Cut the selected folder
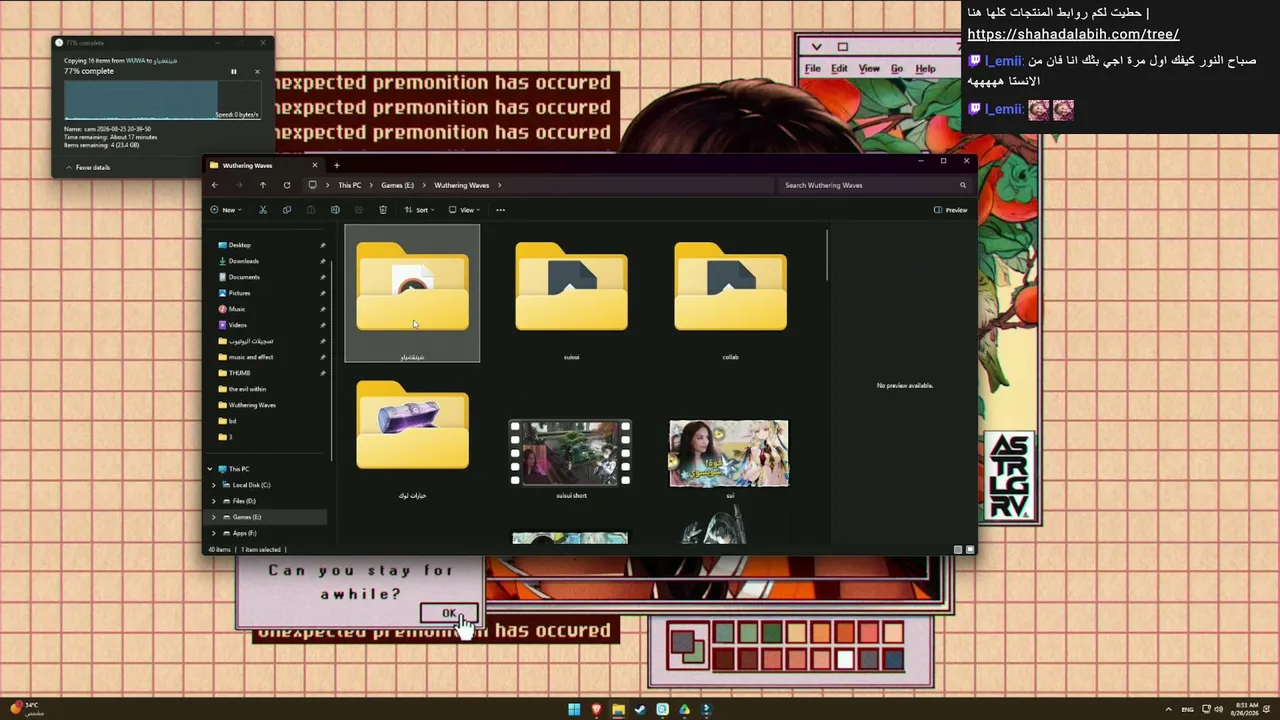 263,210
